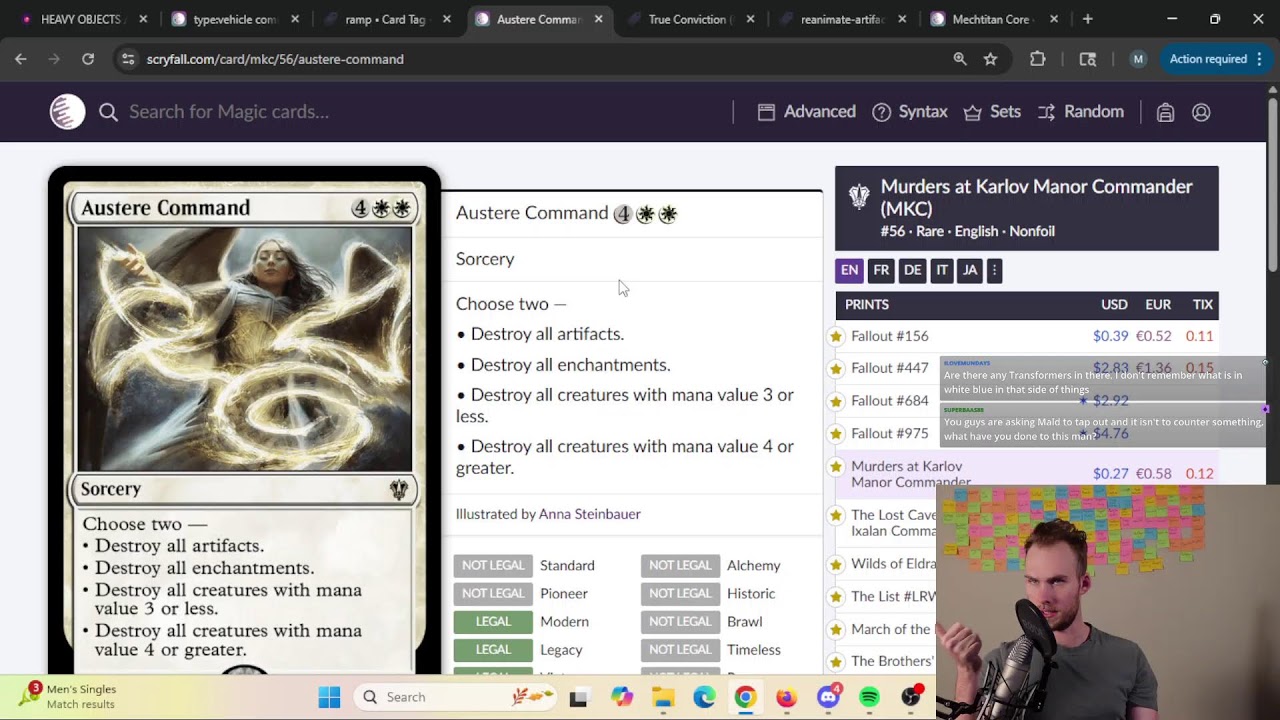Open Discord from the taskbar
The image size is (1280, 720).
coord(828,697)
